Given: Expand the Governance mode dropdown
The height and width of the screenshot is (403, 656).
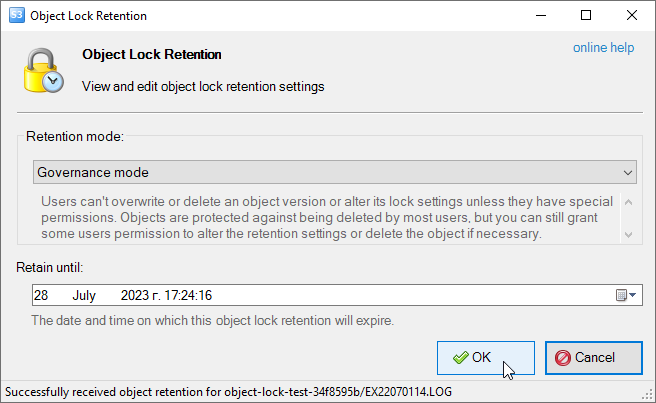Looking at the screenshot, I should 628,172.
